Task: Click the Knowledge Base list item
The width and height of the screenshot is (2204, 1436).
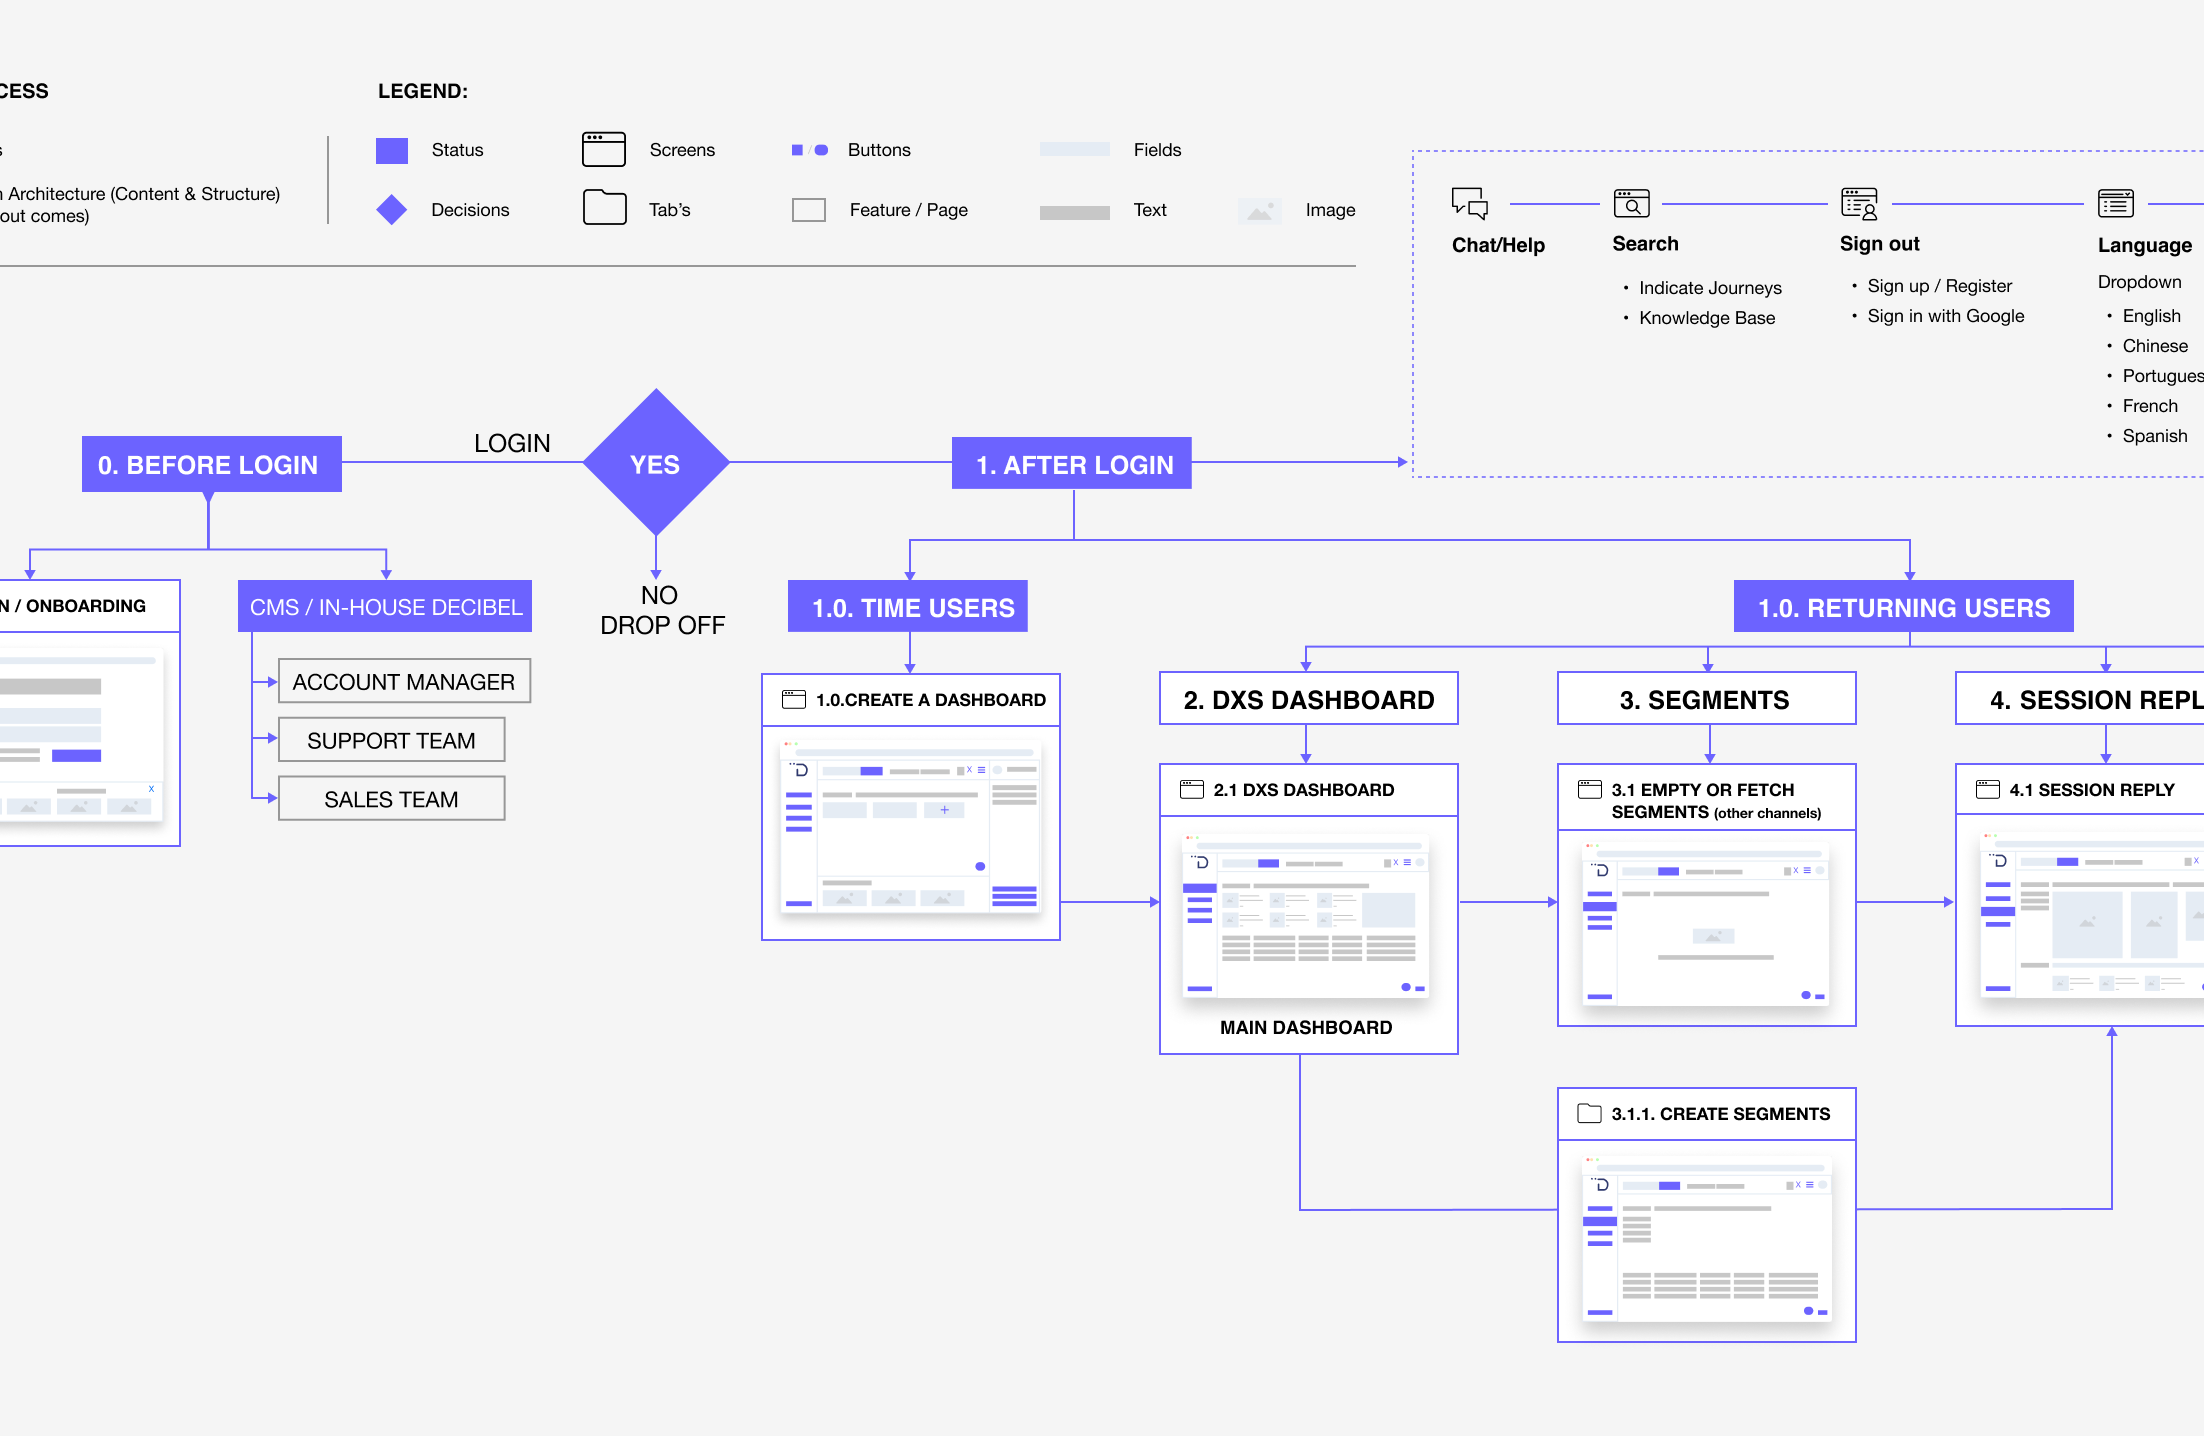Action: [x=1706, y=318]
